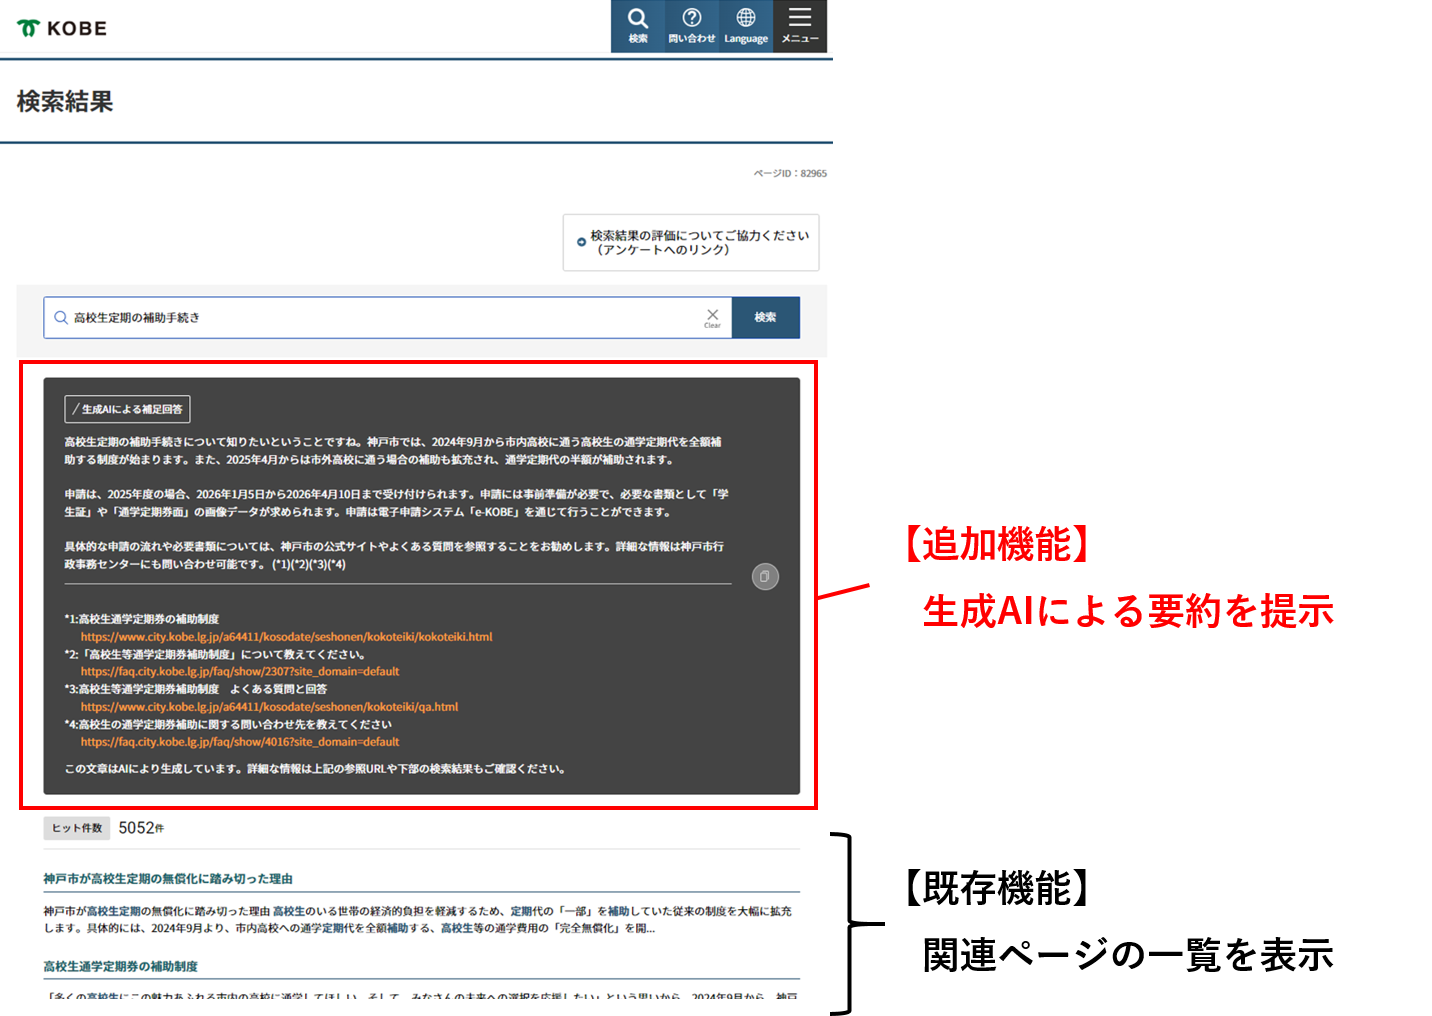Click the KOBE city logo
The width and height of the screenshot is (1432, 1016).
click(x=62, y=28)
